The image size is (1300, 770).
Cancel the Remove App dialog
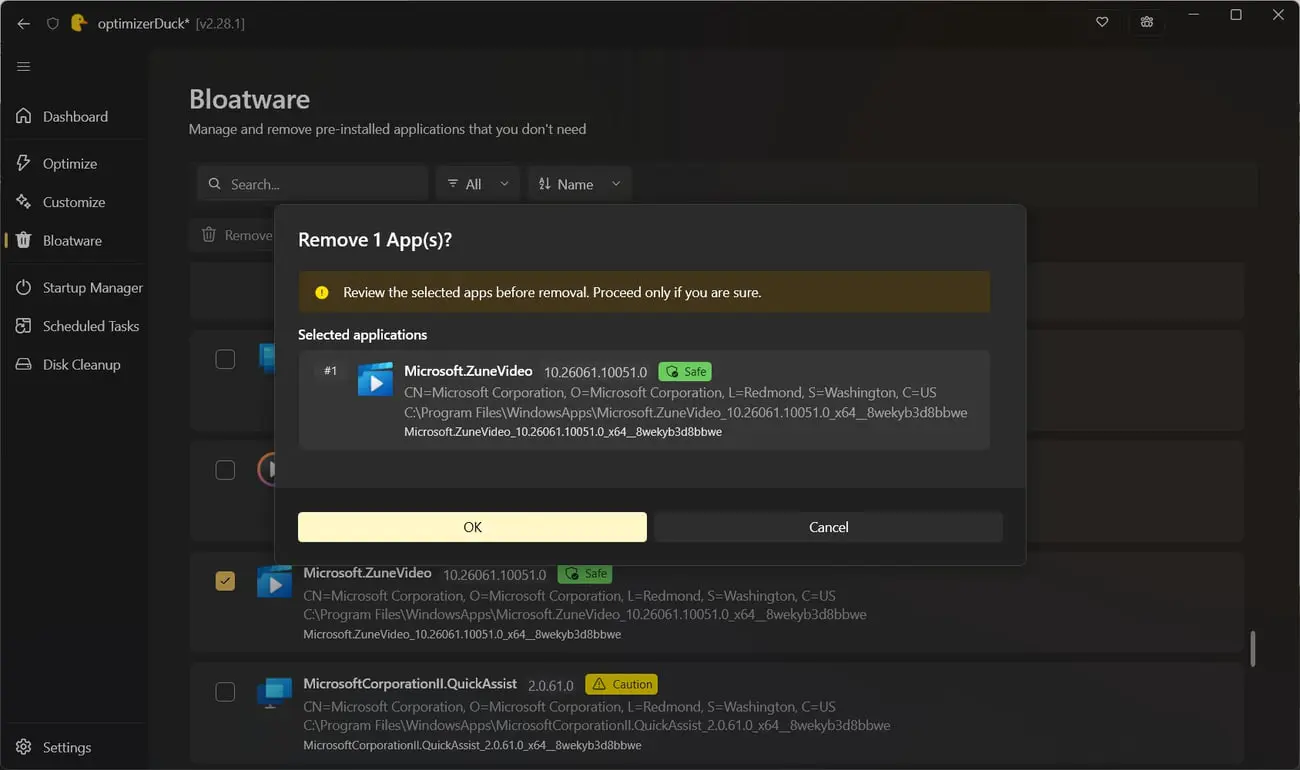[828, 527]
